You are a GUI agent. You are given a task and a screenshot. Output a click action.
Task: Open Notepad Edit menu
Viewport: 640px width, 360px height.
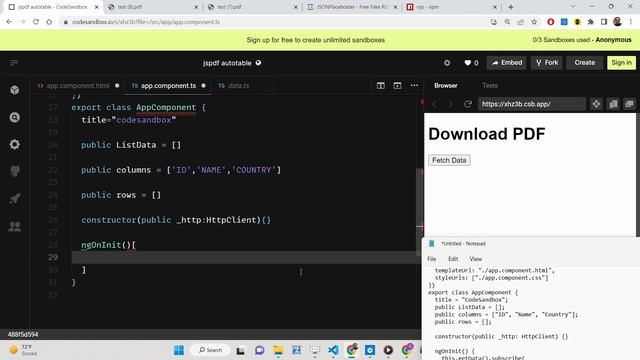[x=453, y=259]
